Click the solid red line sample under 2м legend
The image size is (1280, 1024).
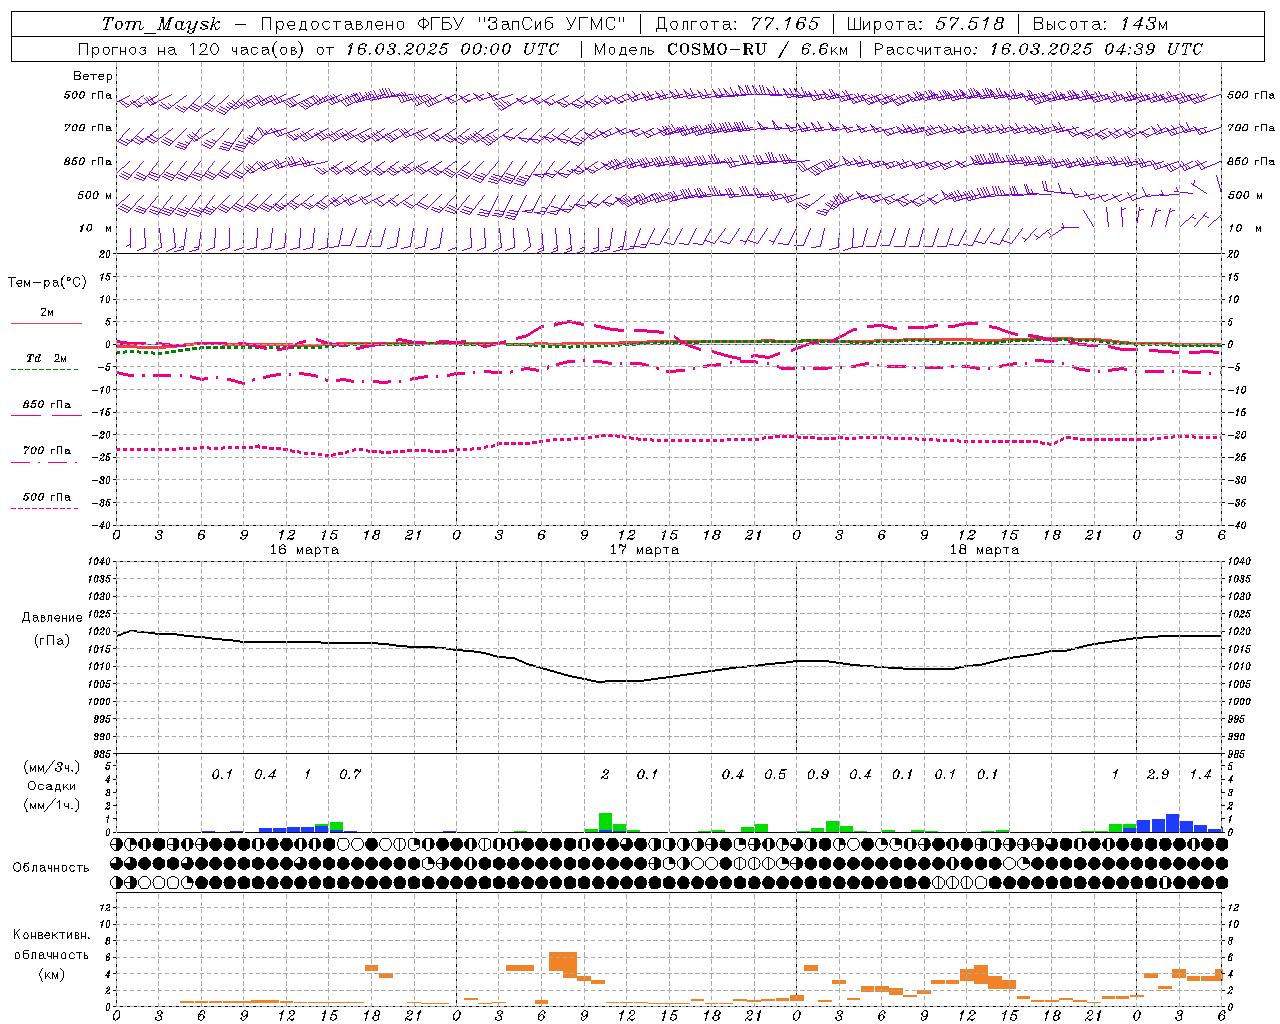point(46,323)
